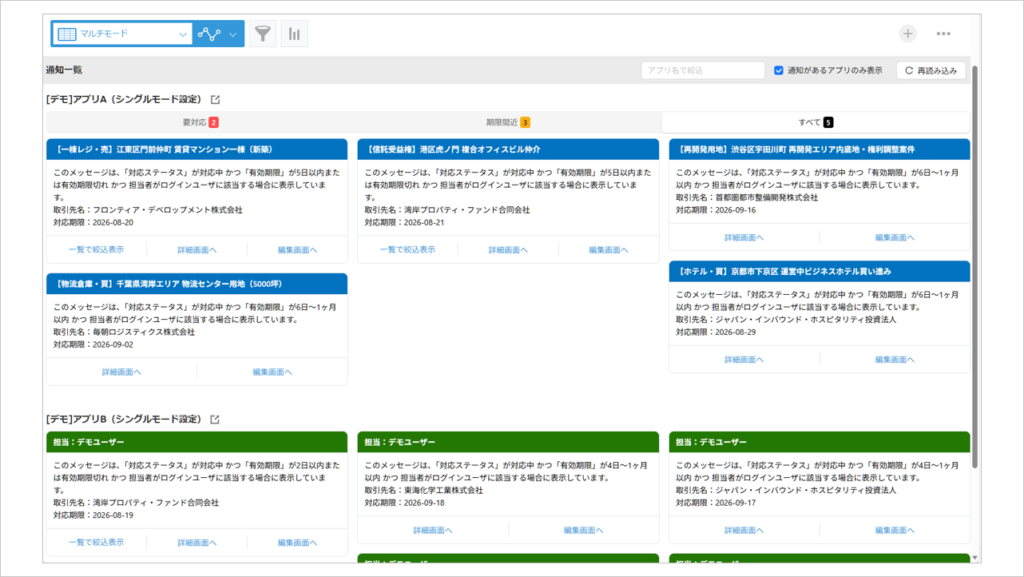Open 詳細画面へ on 2026-08-19 card
This screenshot has height=577, width=1024.
[x=197, y=542]
